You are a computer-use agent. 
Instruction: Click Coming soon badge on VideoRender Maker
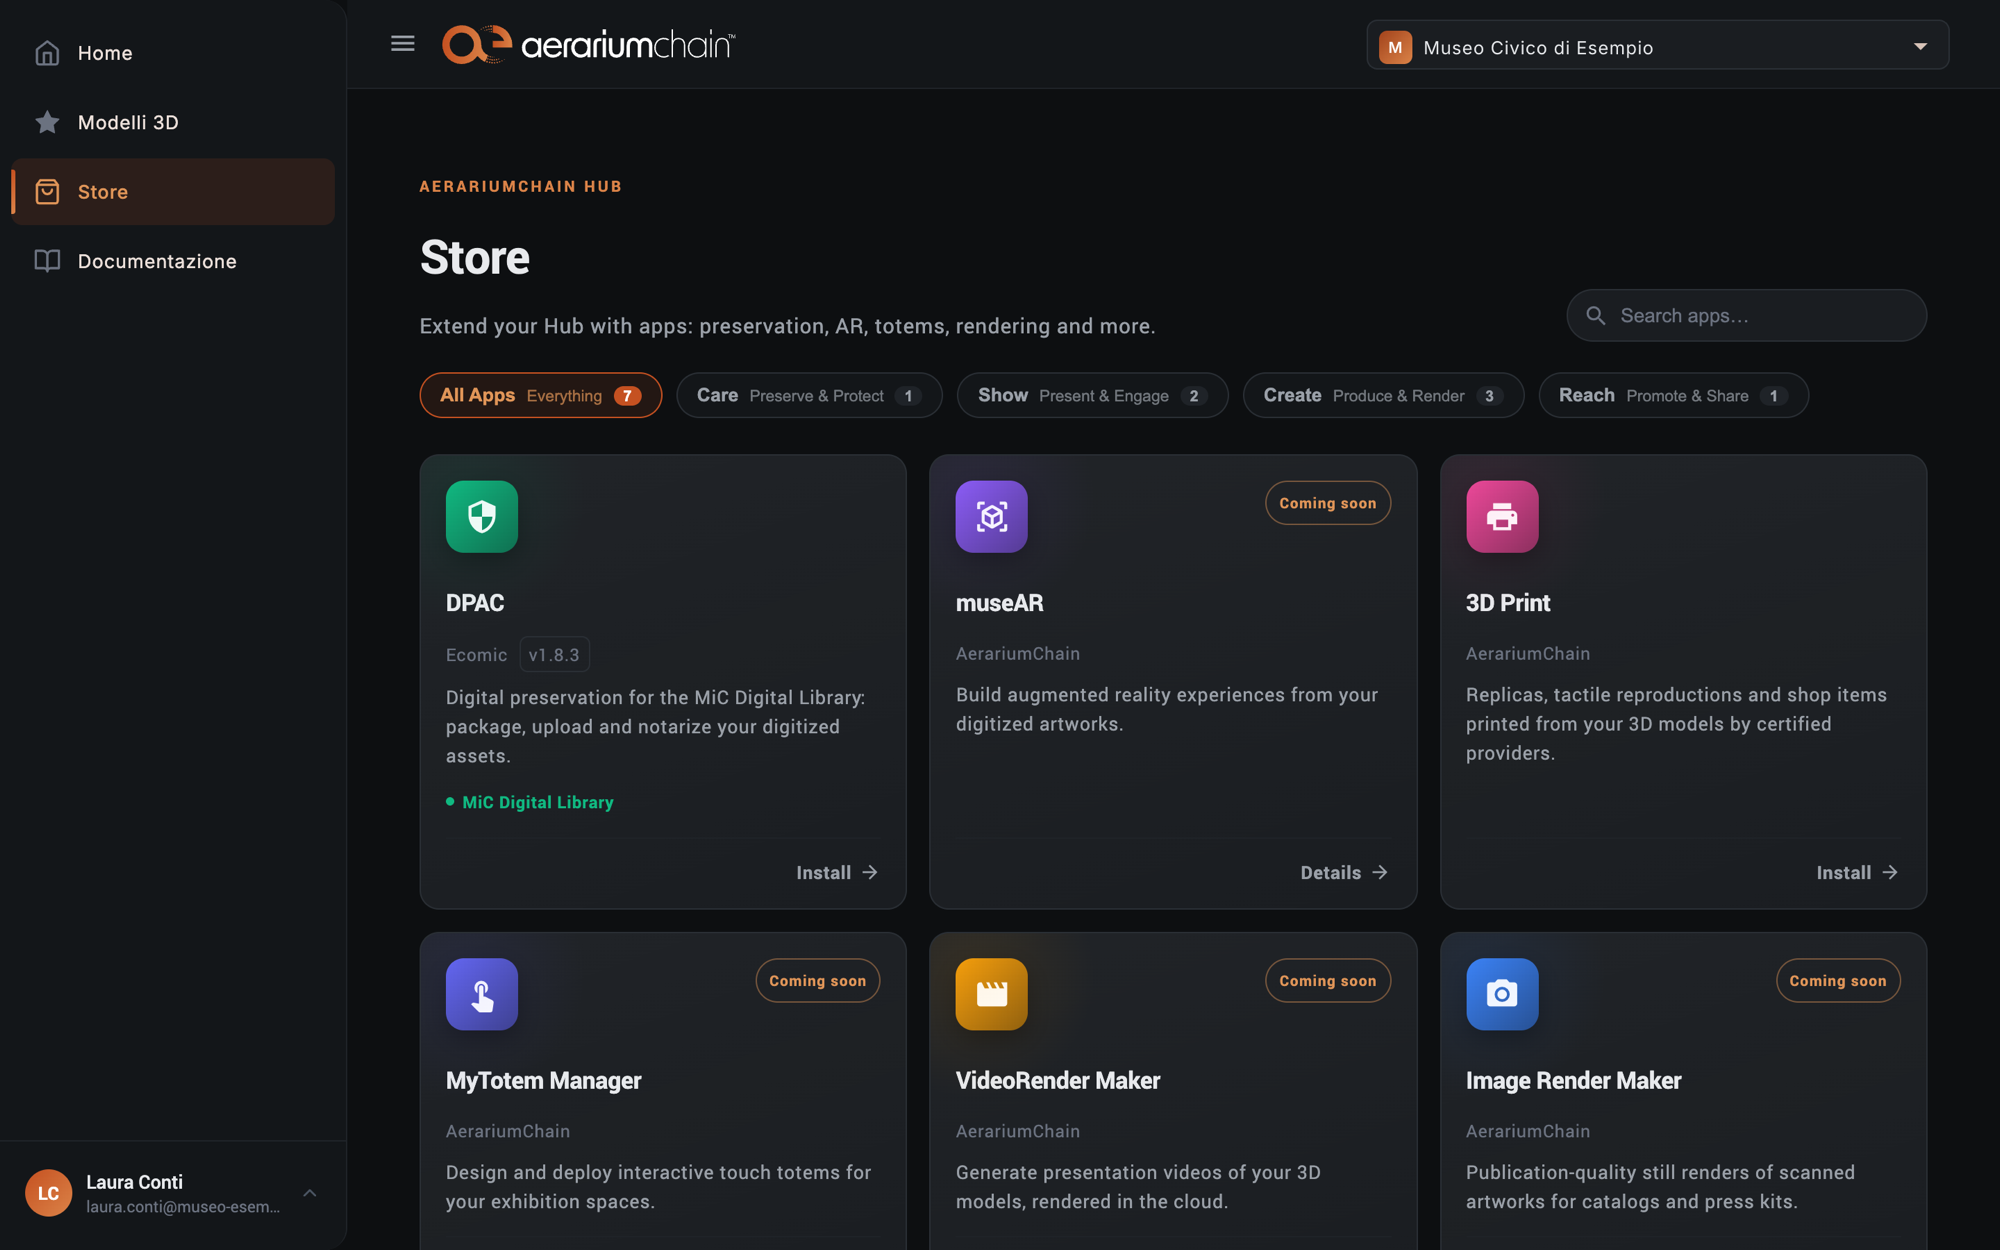pyautogui.click(x=1328, y=981)
